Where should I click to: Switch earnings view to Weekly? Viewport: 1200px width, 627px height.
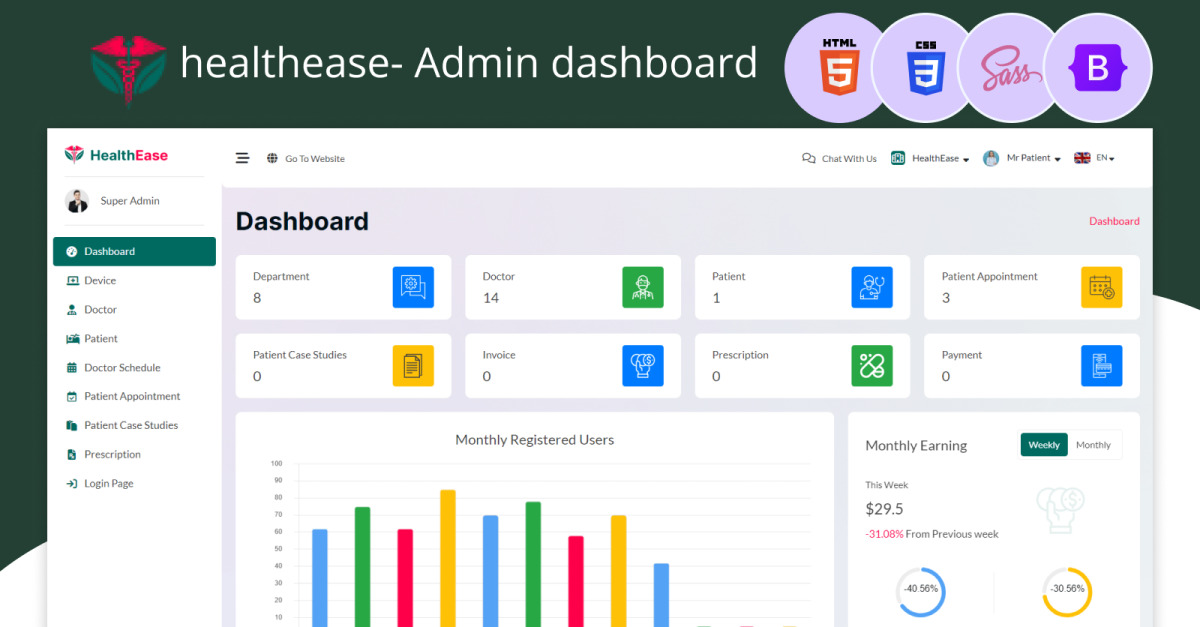(1044, 445)
